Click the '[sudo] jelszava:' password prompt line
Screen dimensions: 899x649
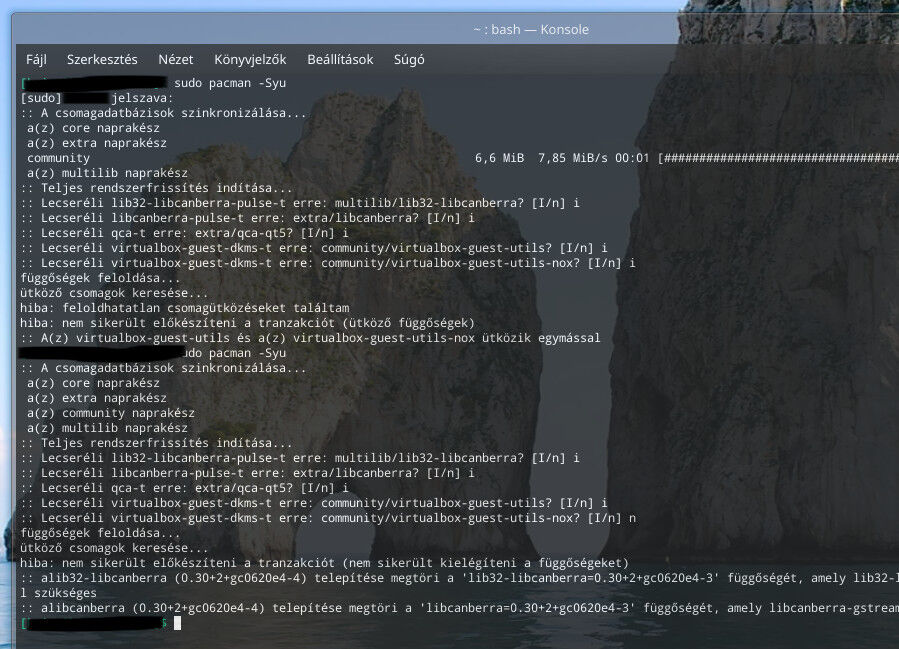pyautogui.click(x=96, y=98)
